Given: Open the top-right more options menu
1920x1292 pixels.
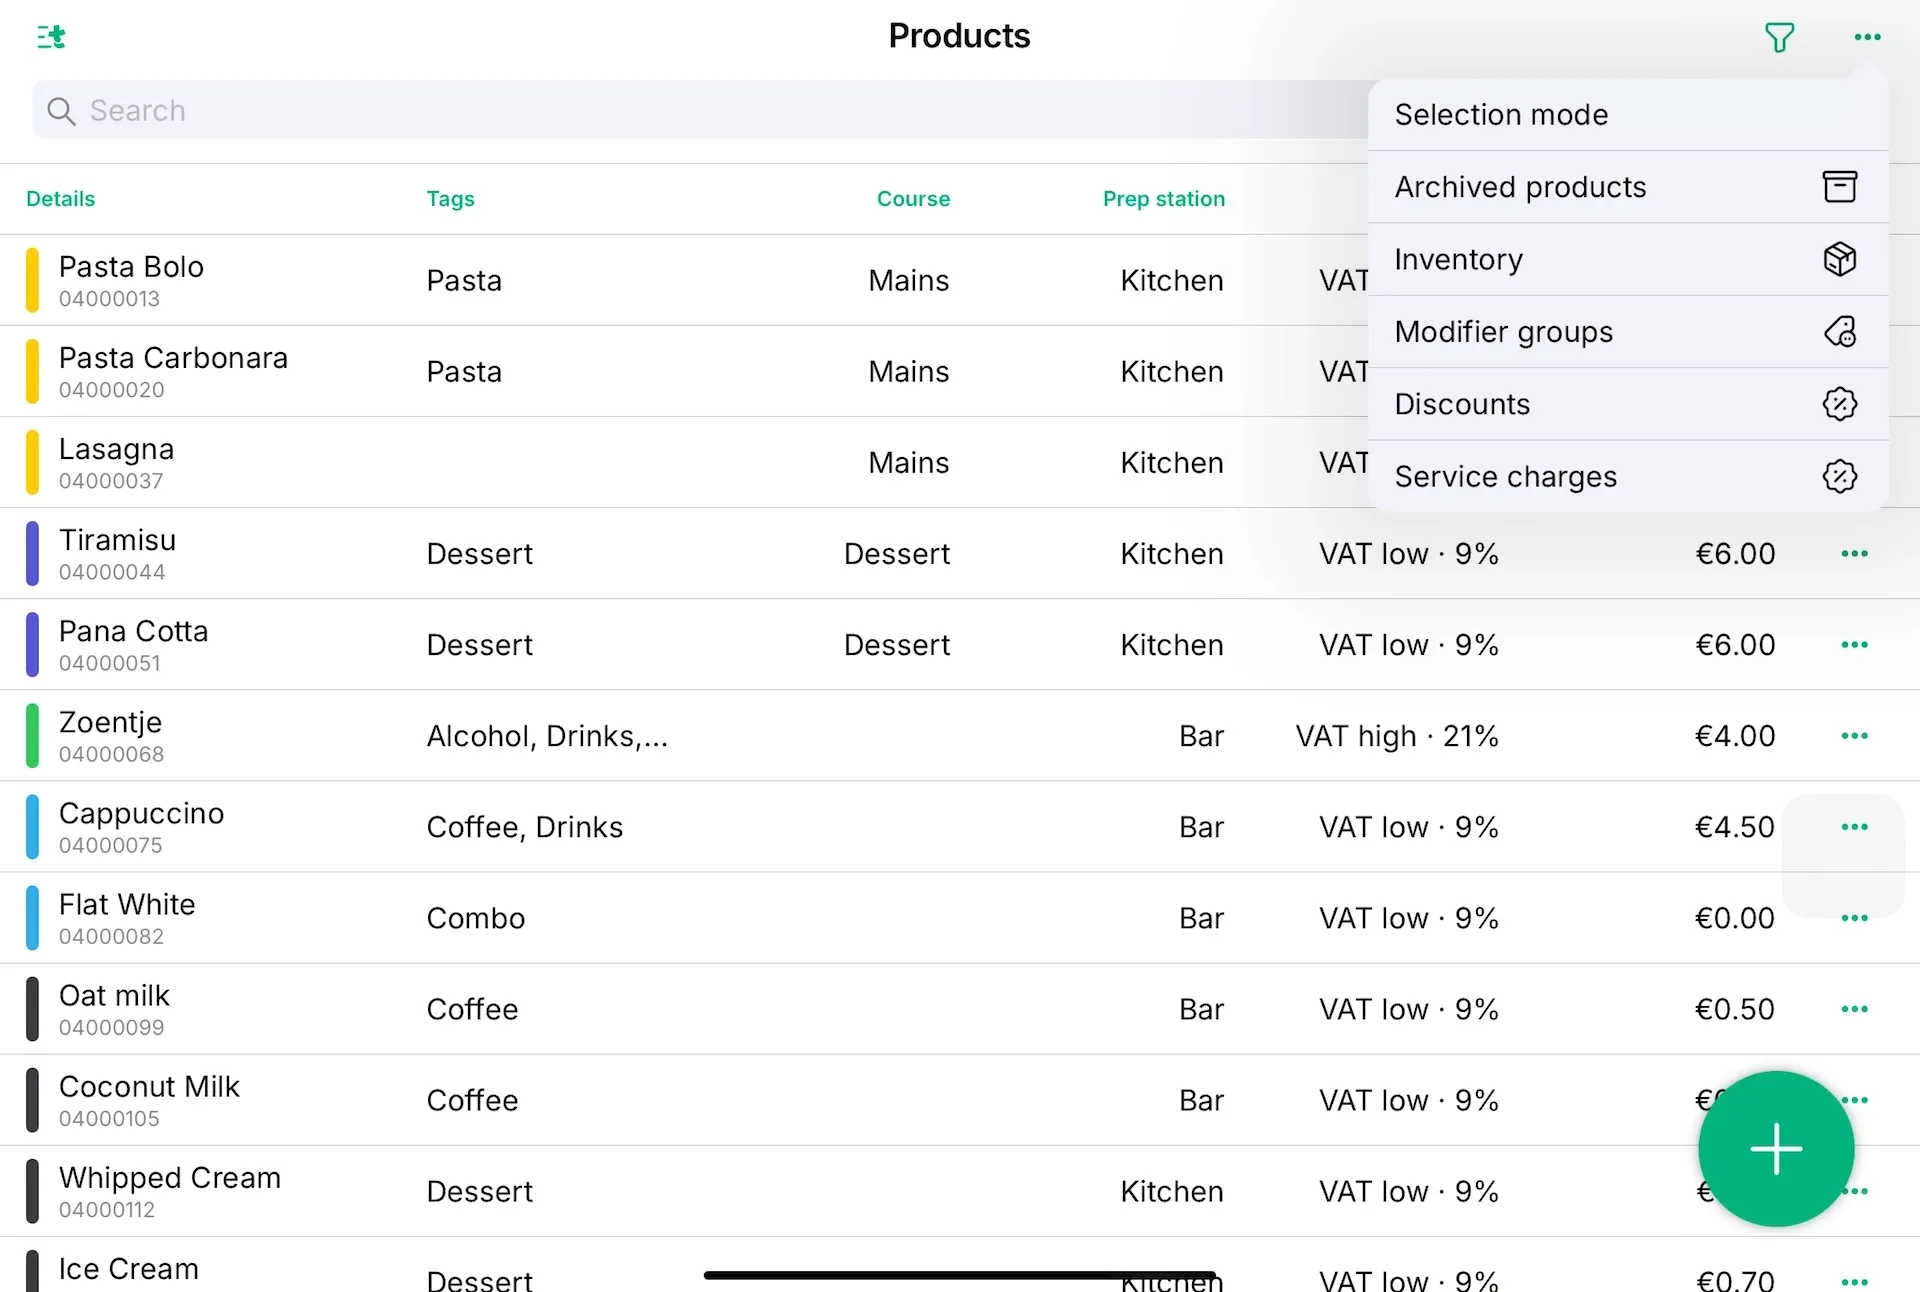Looking at the screenshot, I should [1867, 38].
